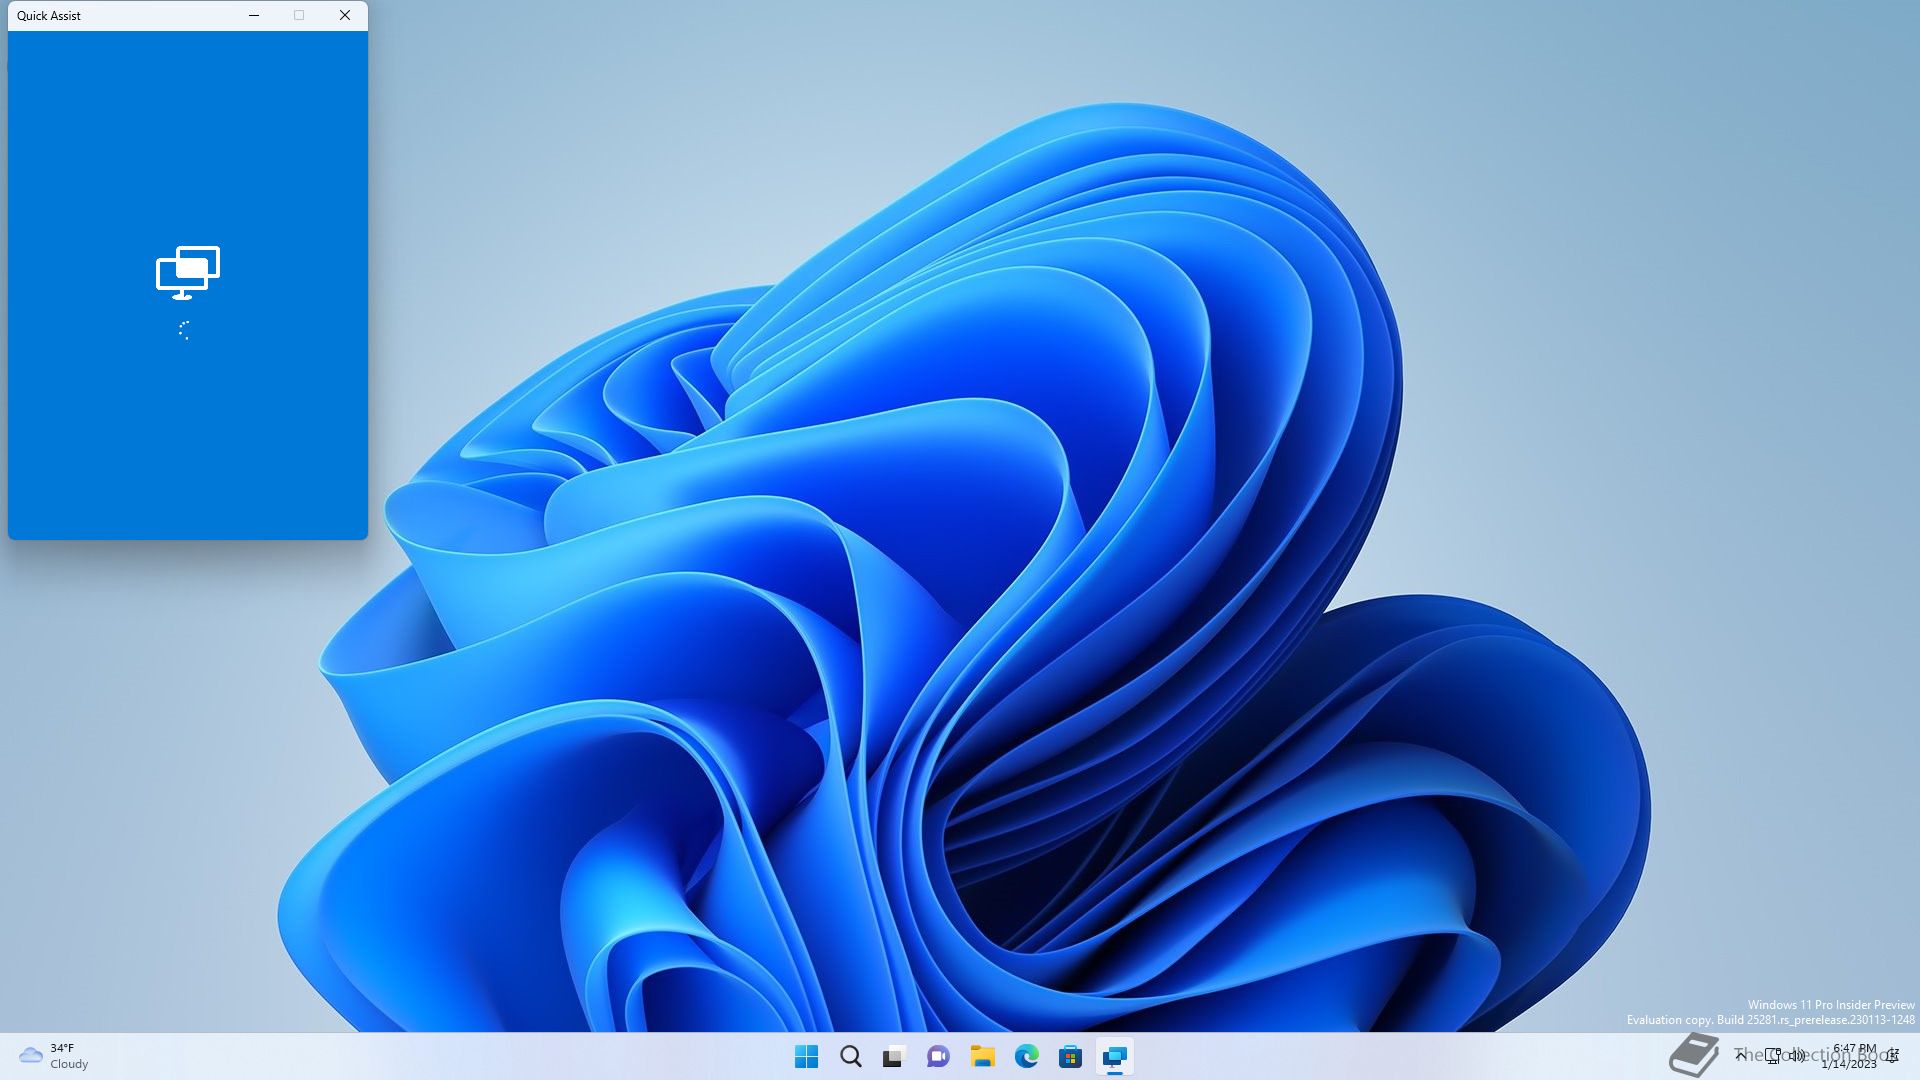Screen dimensions: 1920x1080
Task: Close the Quick Assist window
Action: (345, 15)
